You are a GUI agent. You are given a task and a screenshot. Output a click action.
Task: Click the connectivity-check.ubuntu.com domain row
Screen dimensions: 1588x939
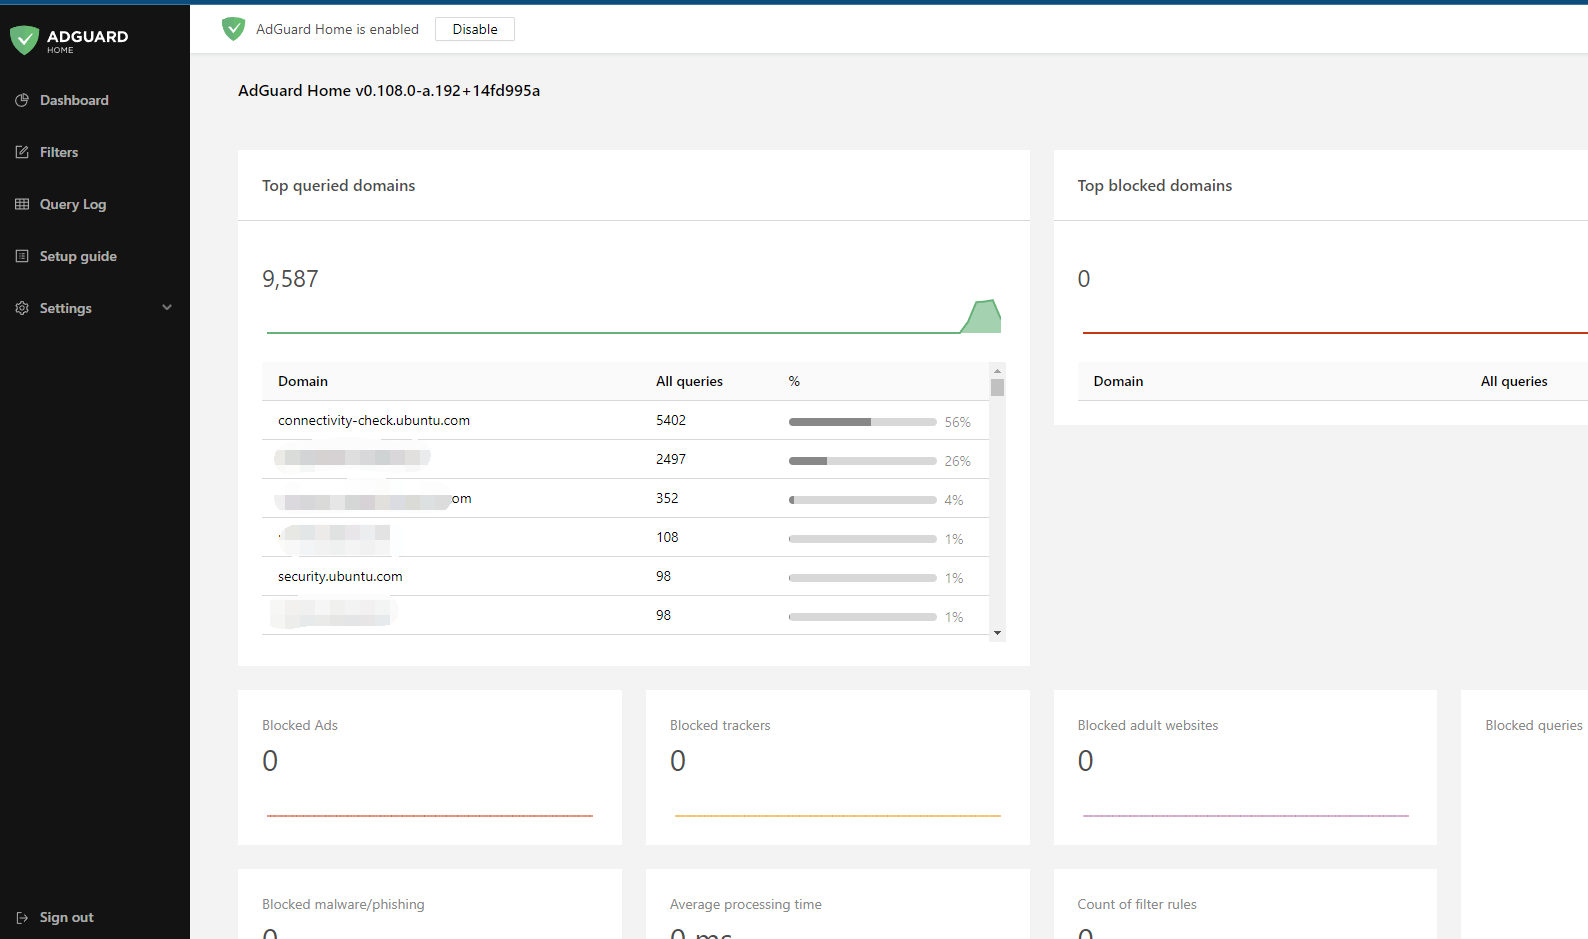[626, 420]
